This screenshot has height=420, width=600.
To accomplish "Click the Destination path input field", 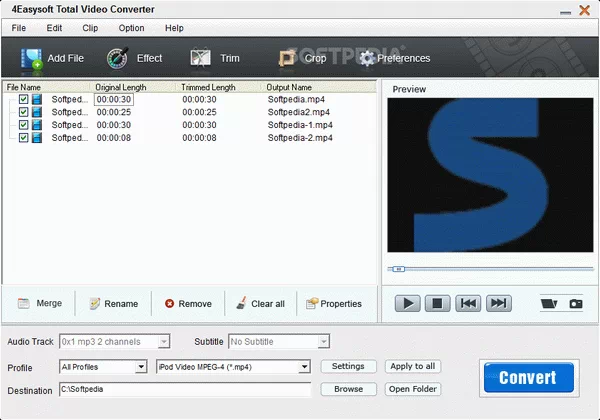I will (x=186, y=389).
